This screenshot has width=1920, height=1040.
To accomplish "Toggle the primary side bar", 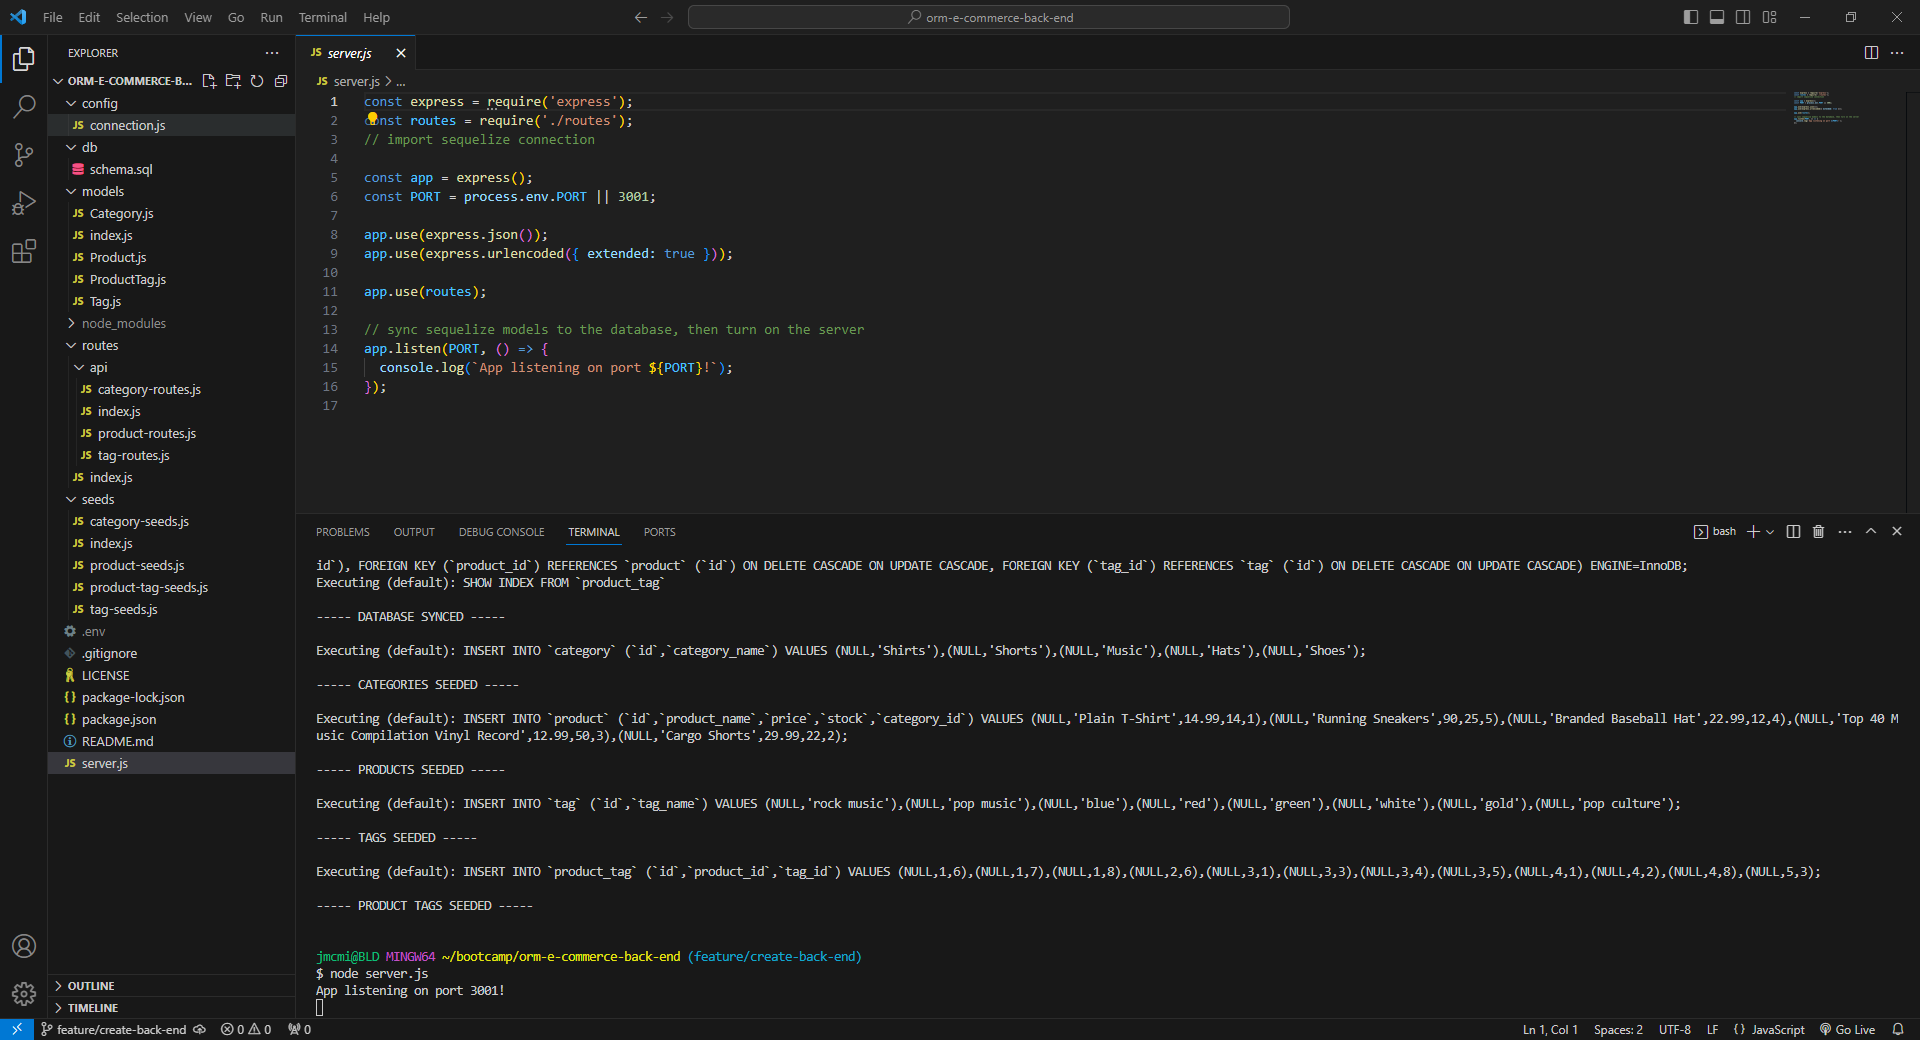I will click(1691, 17).
